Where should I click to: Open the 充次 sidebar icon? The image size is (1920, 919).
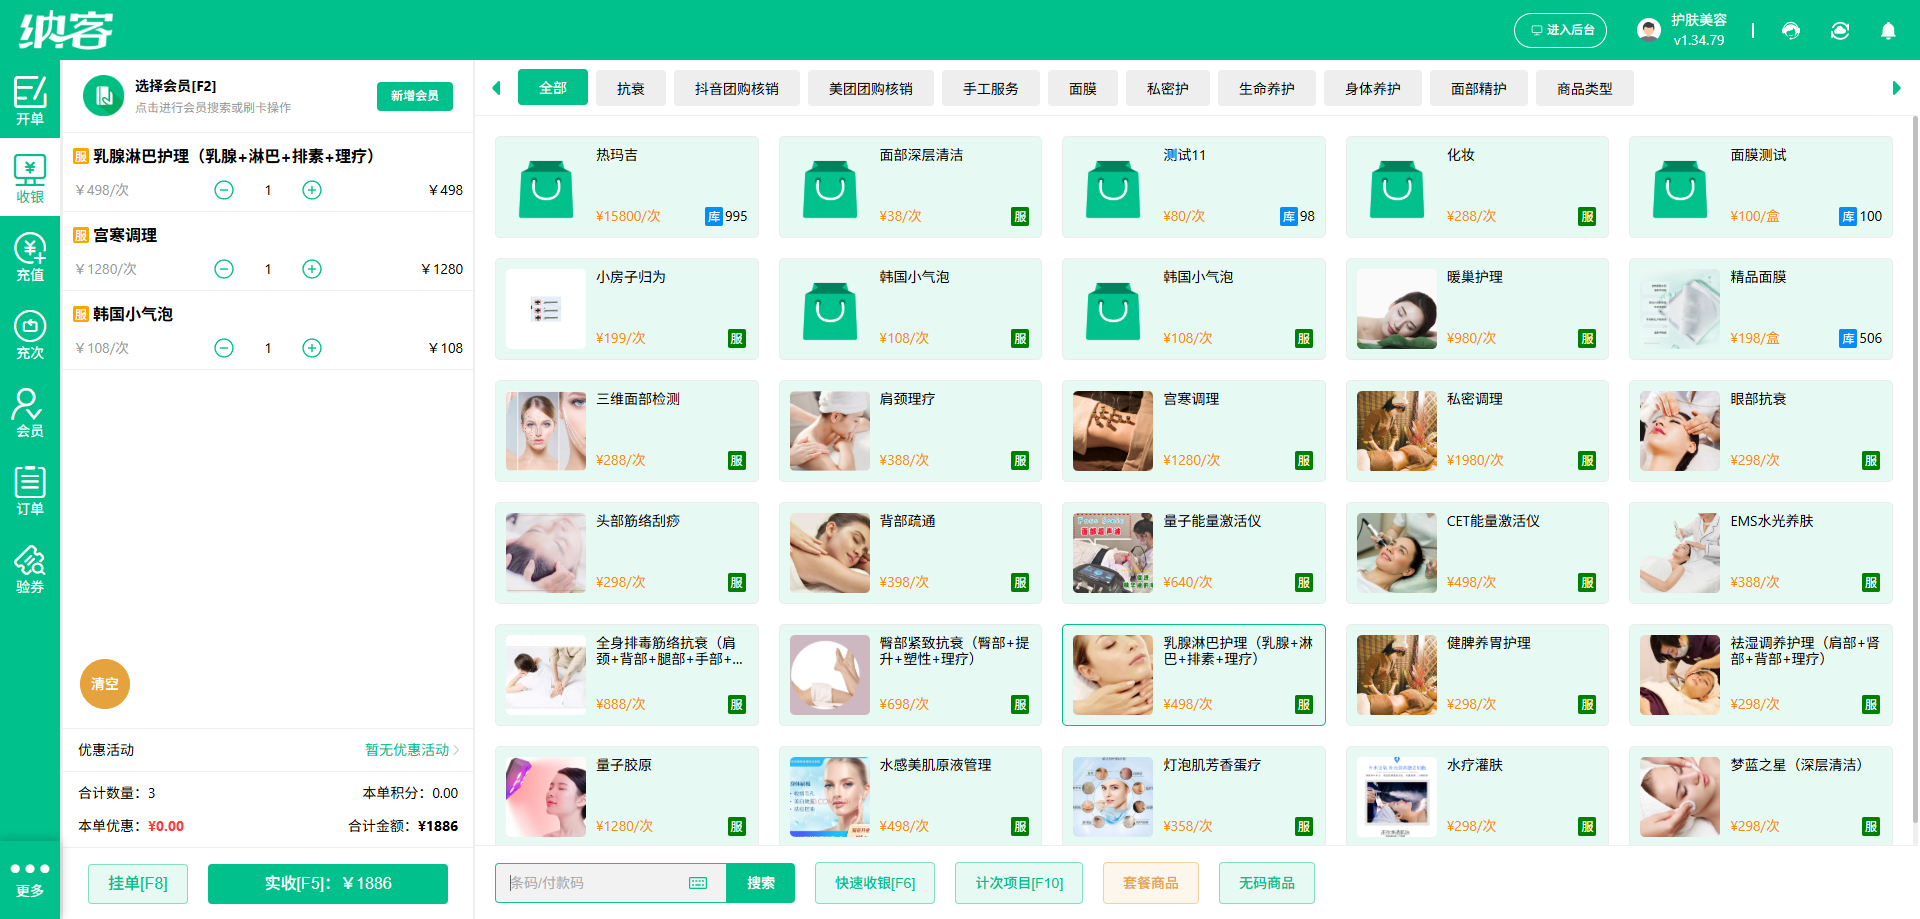pos(30,334)
